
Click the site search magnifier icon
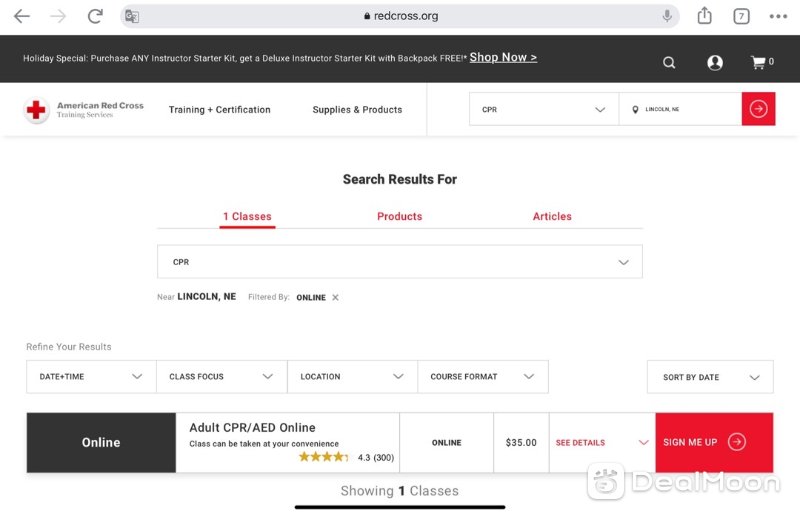coord(669,62)
